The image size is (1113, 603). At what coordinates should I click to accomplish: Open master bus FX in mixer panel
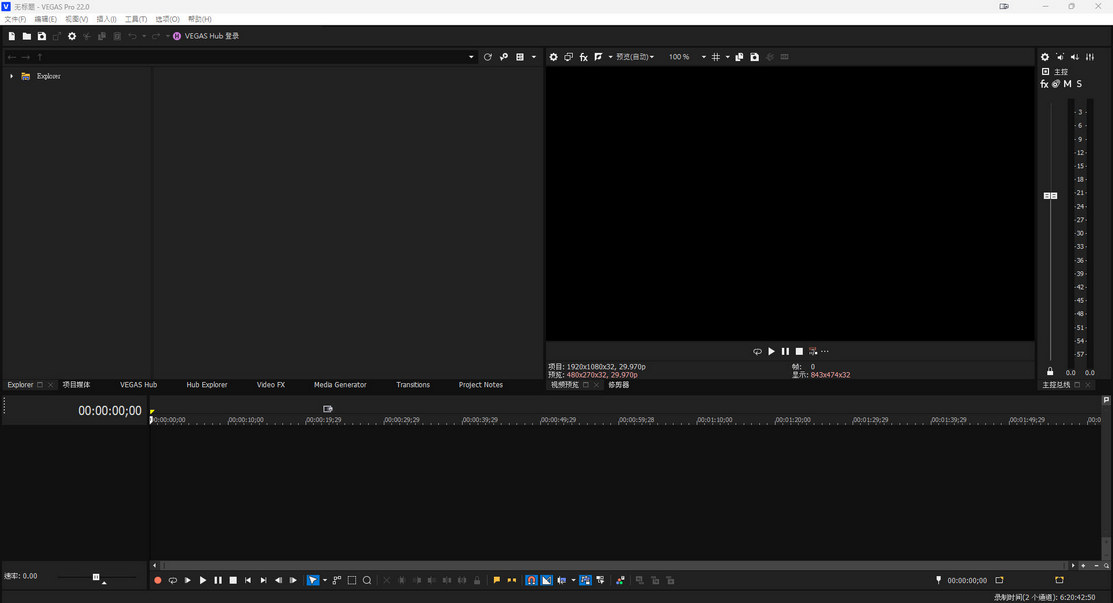point(1044,84)
